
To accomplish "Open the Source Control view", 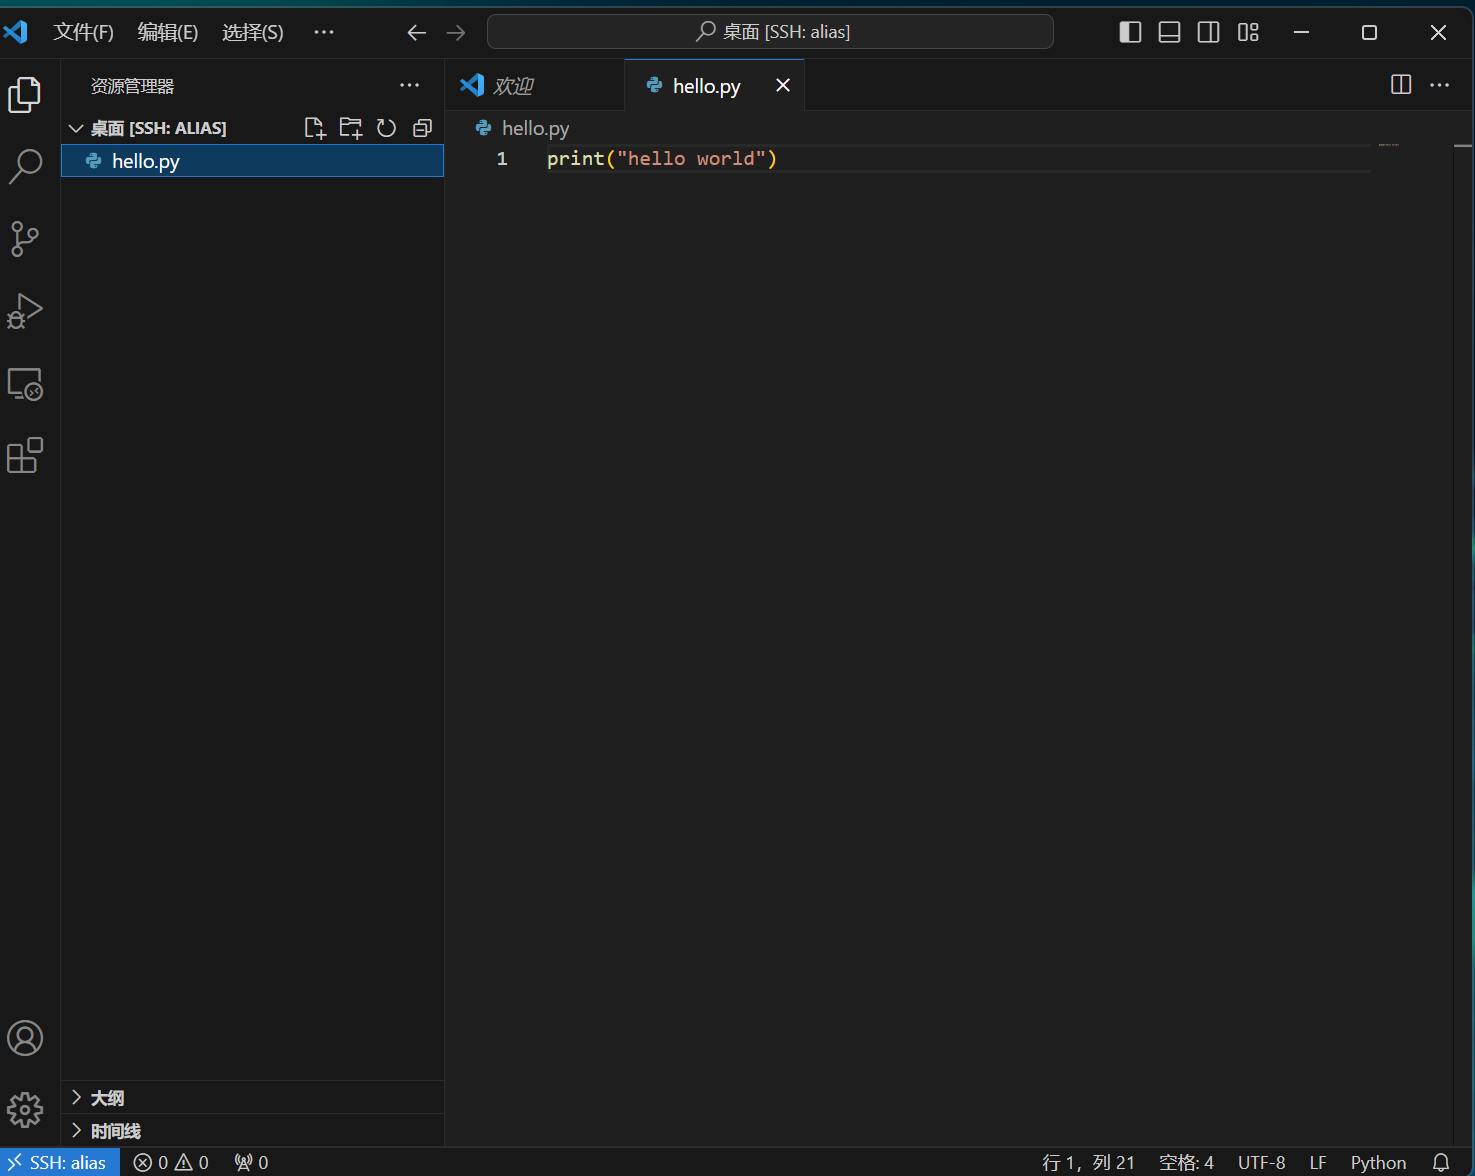I will [25, 239].
